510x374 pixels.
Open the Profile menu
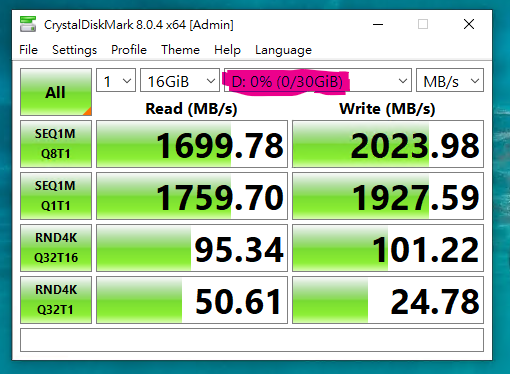(129, 50)
